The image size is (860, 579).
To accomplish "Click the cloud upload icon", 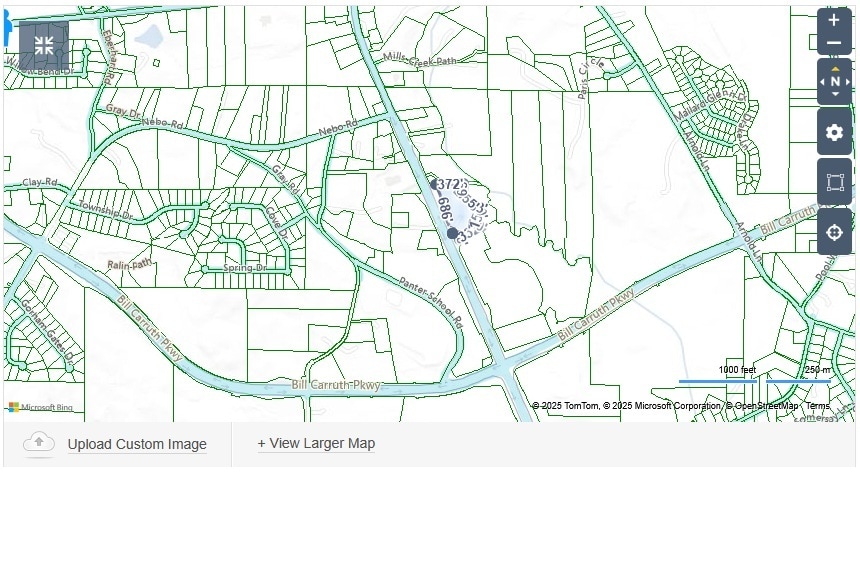I will [x=39, y=443].
